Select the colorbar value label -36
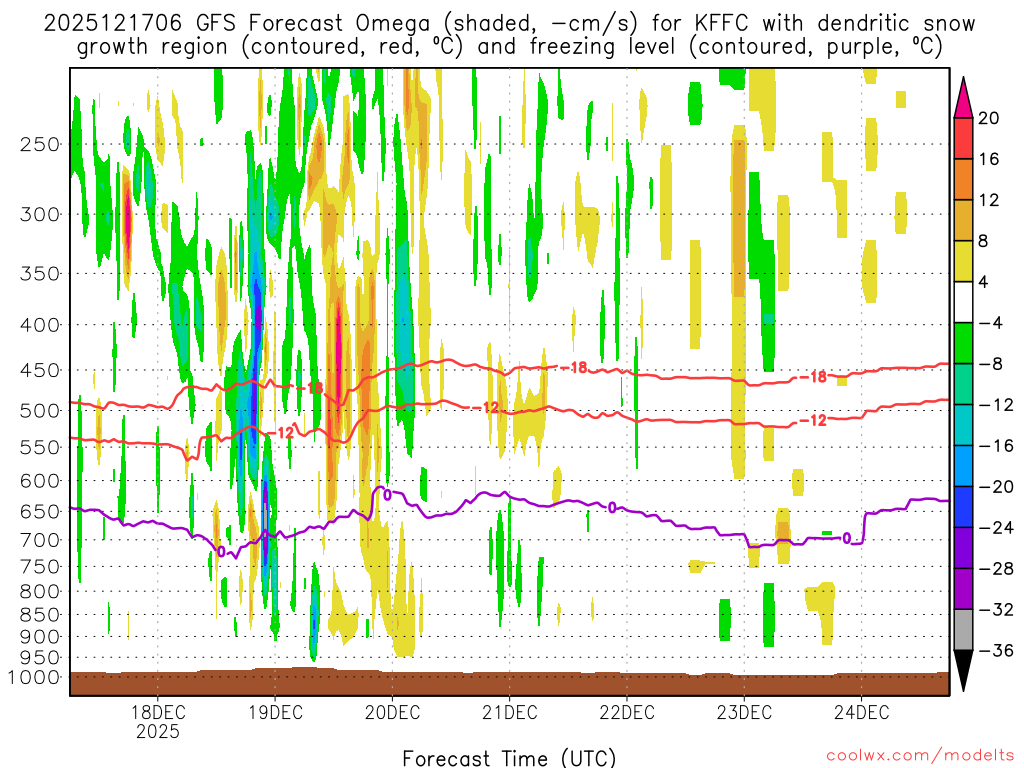The image size is (1024, 768). click(x=996, y=650)
